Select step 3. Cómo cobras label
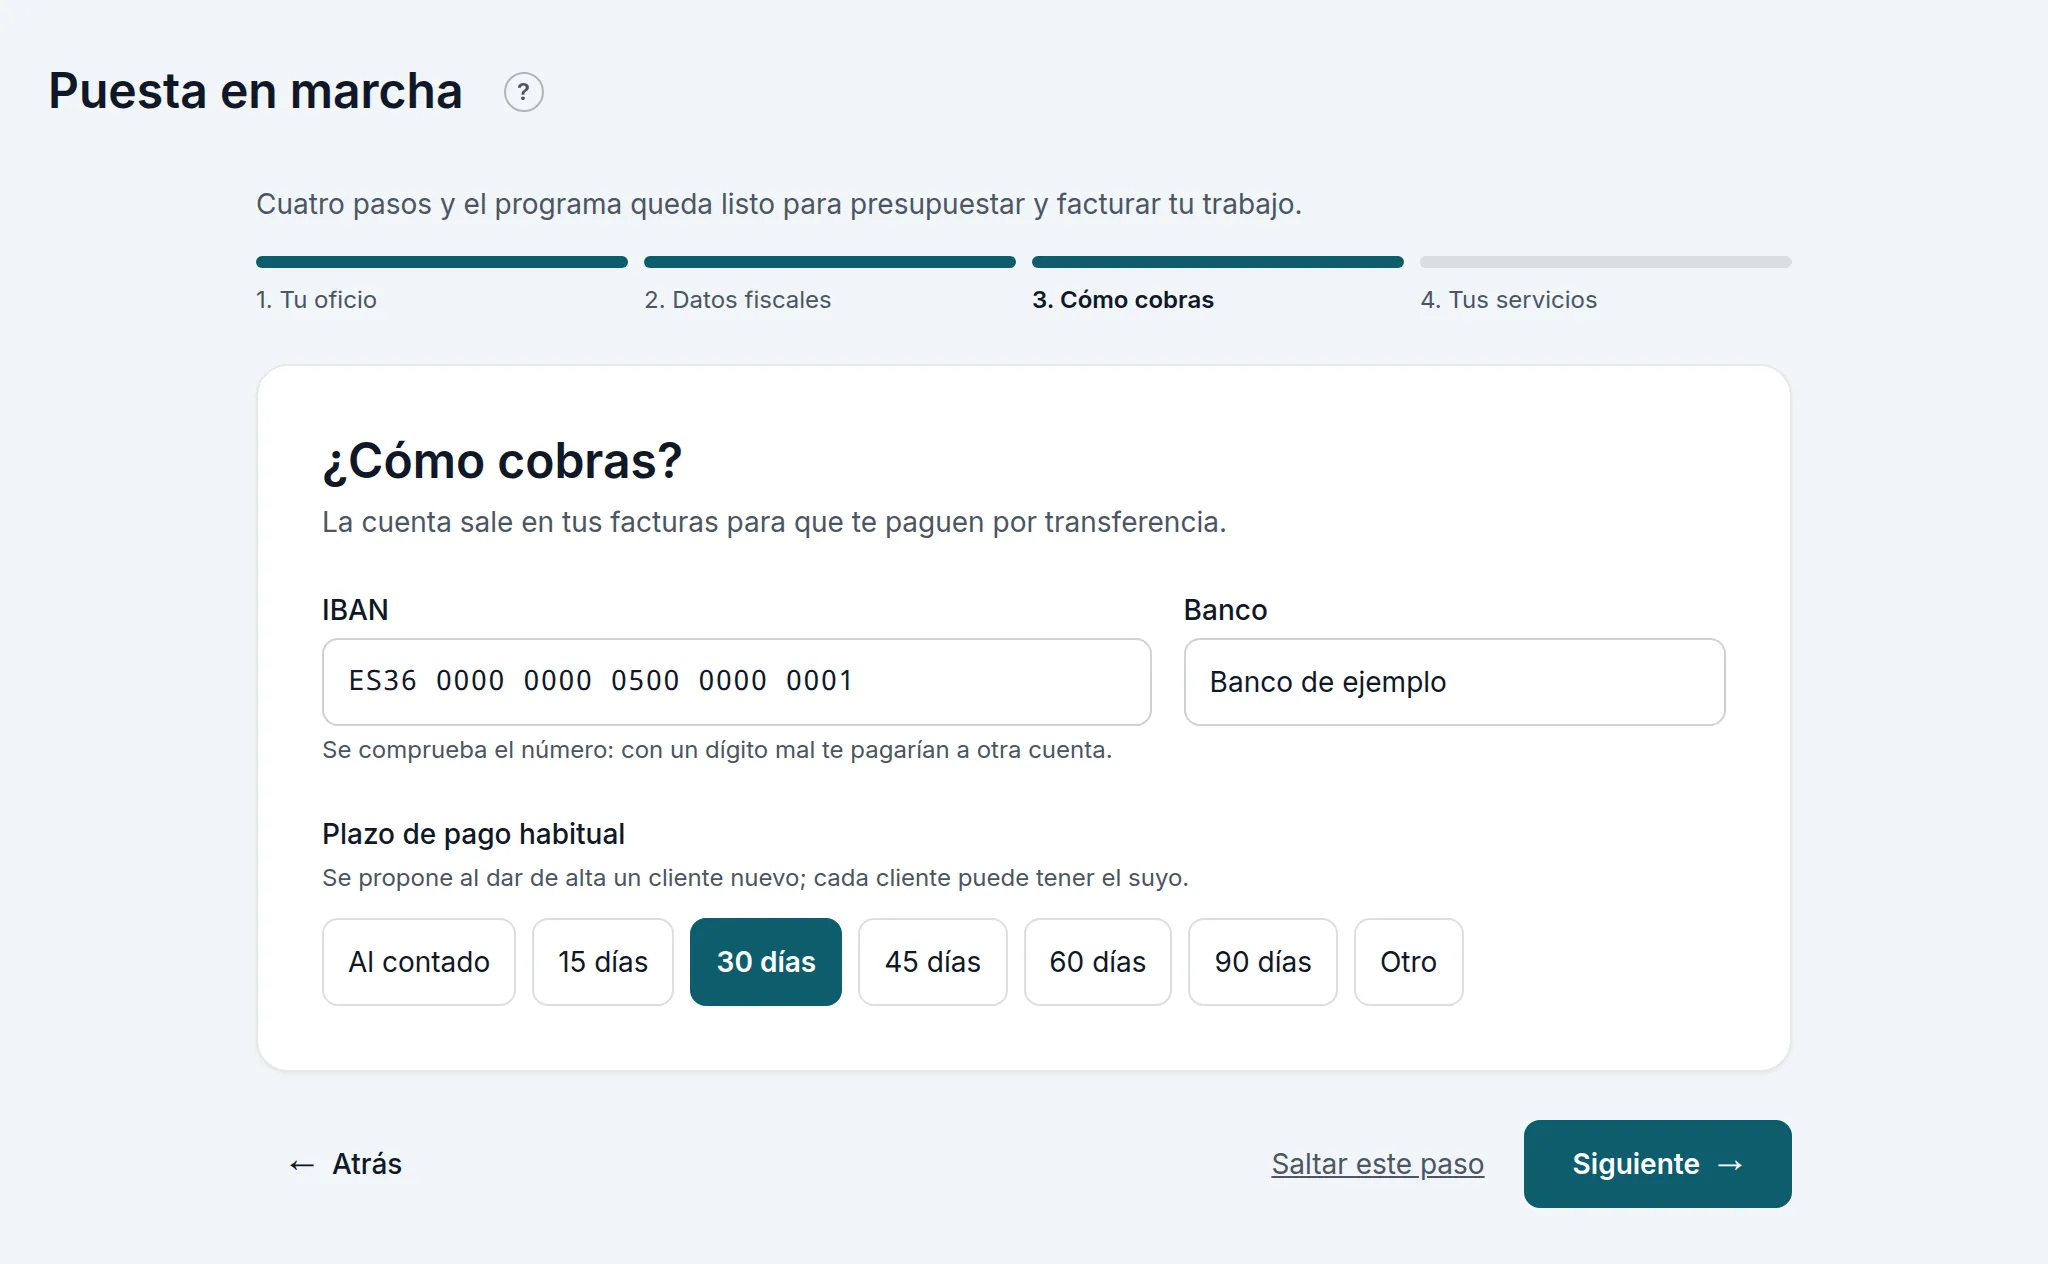The height and width of the screenshot is (1264, 2048). (1123, 300)
